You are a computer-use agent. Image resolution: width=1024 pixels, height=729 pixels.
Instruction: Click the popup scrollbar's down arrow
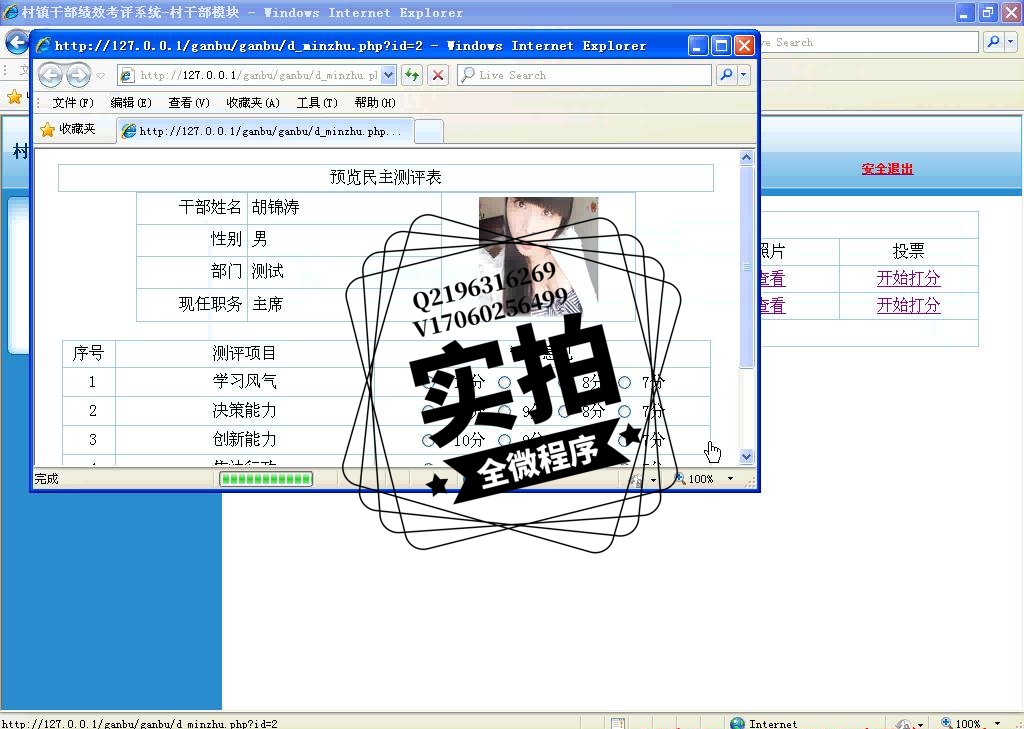[x=746, y=456]
